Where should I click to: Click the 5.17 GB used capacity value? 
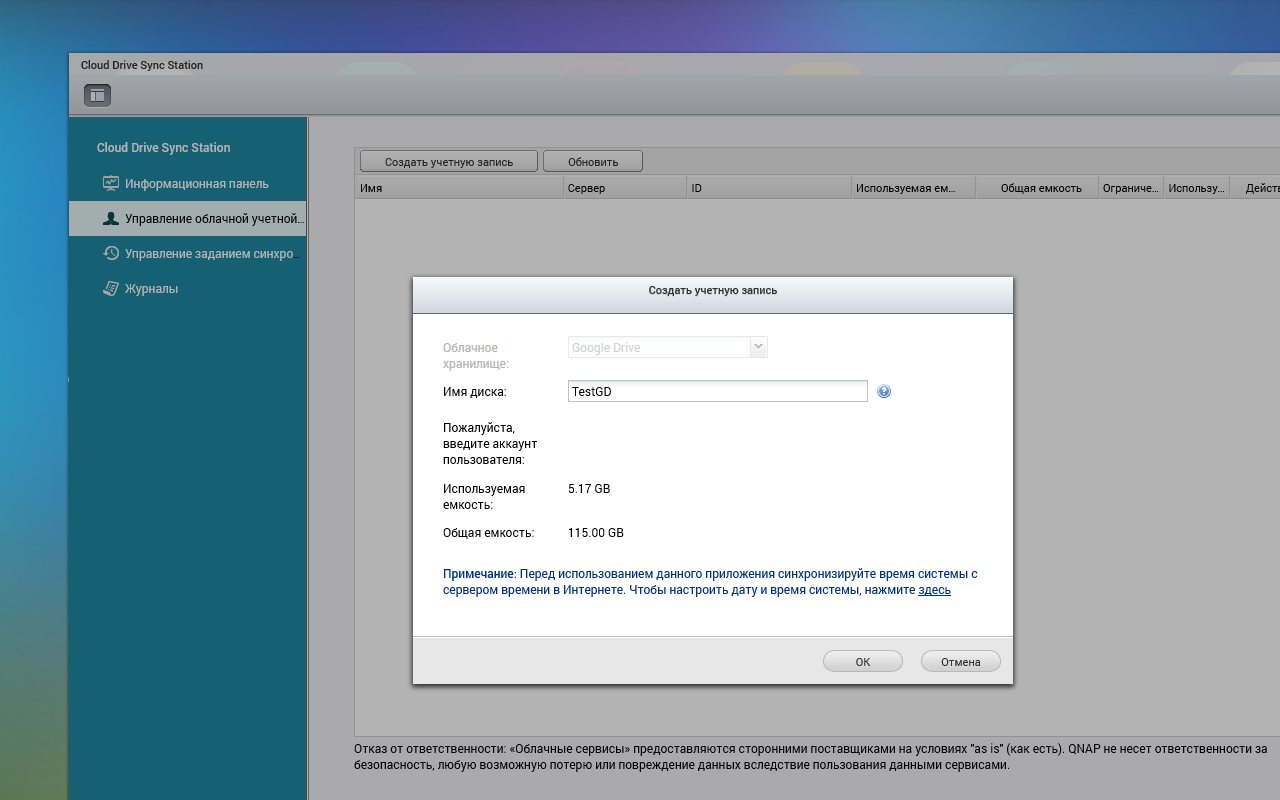589,489
